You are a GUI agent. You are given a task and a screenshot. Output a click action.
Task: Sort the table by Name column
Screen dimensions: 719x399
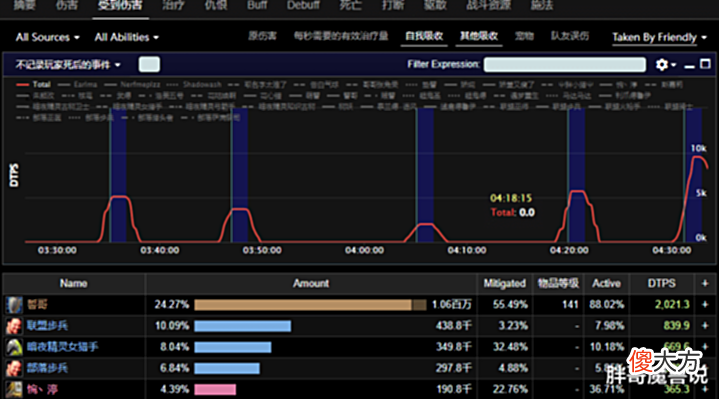[73, 283]
